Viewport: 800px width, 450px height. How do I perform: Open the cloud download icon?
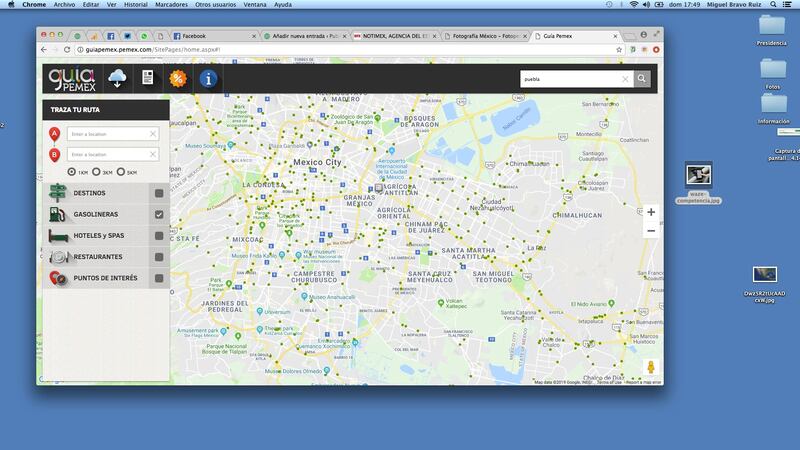point(117,79)
